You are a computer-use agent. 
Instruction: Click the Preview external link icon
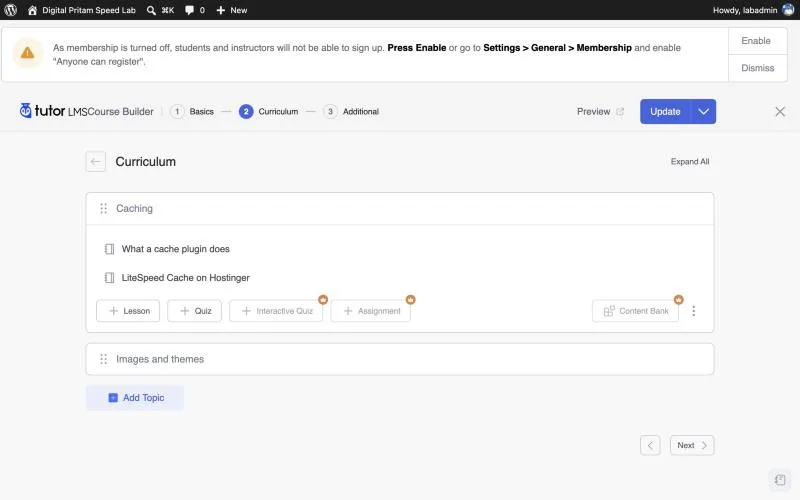click(620, 111)
